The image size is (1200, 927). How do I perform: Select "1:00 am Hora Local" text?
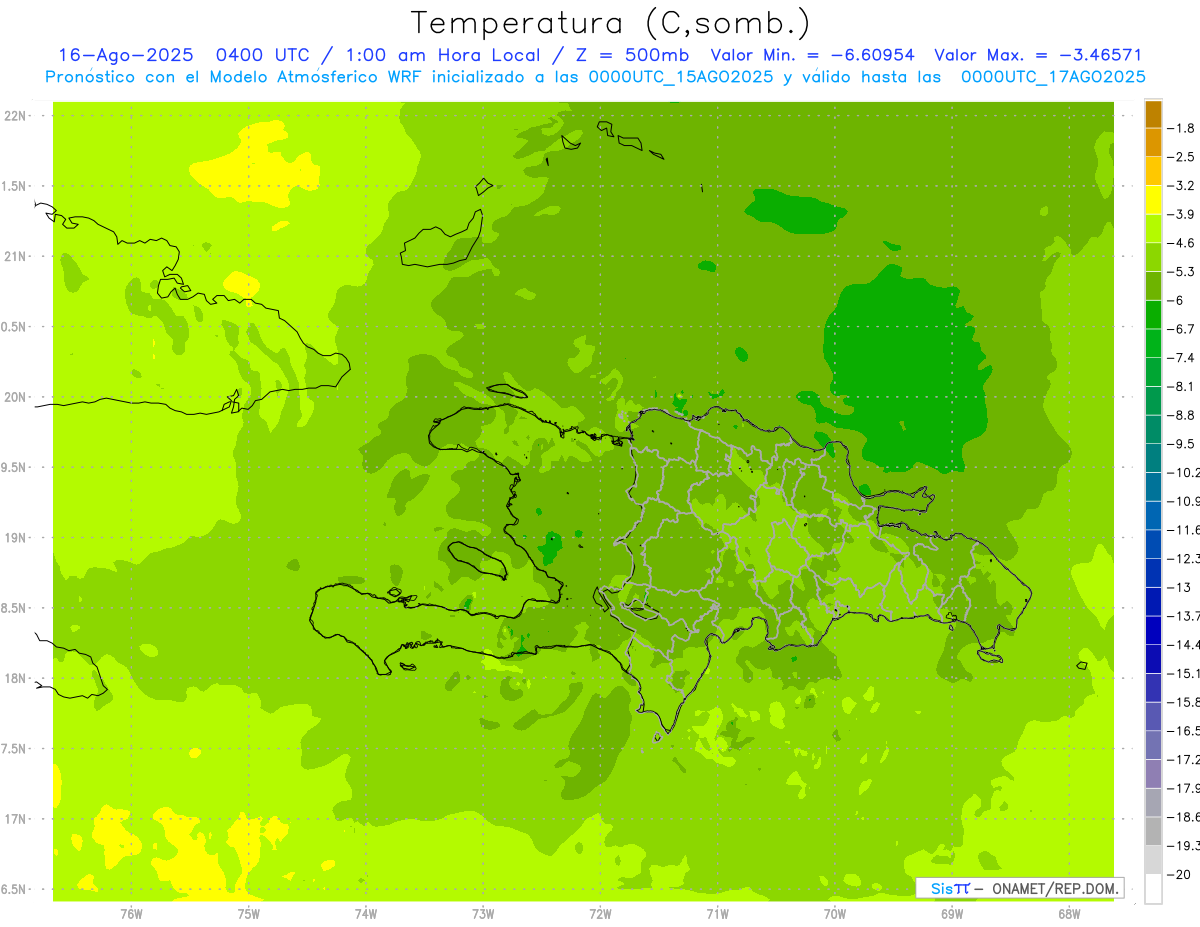[447, 55]
